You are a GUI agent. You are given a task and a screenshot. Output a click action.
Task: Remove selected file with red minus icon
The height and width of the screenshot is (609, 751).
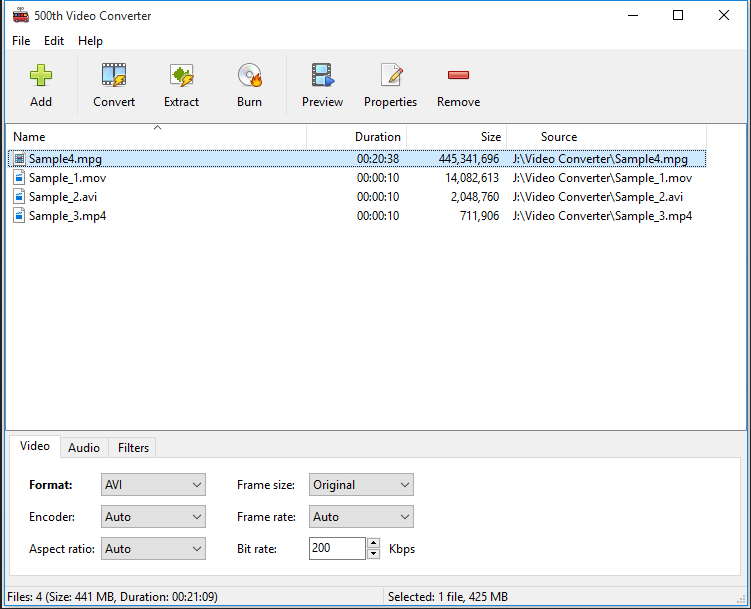point(458,75)
